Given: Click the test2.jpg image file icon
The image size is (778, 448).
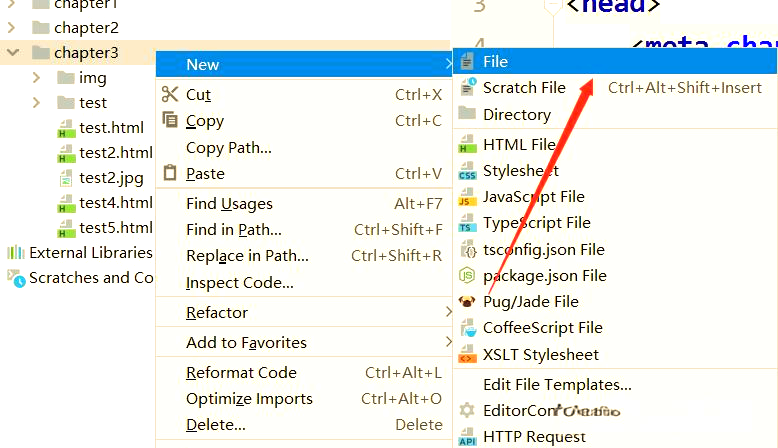Looking at the screenshot, I should coord(65,178).
